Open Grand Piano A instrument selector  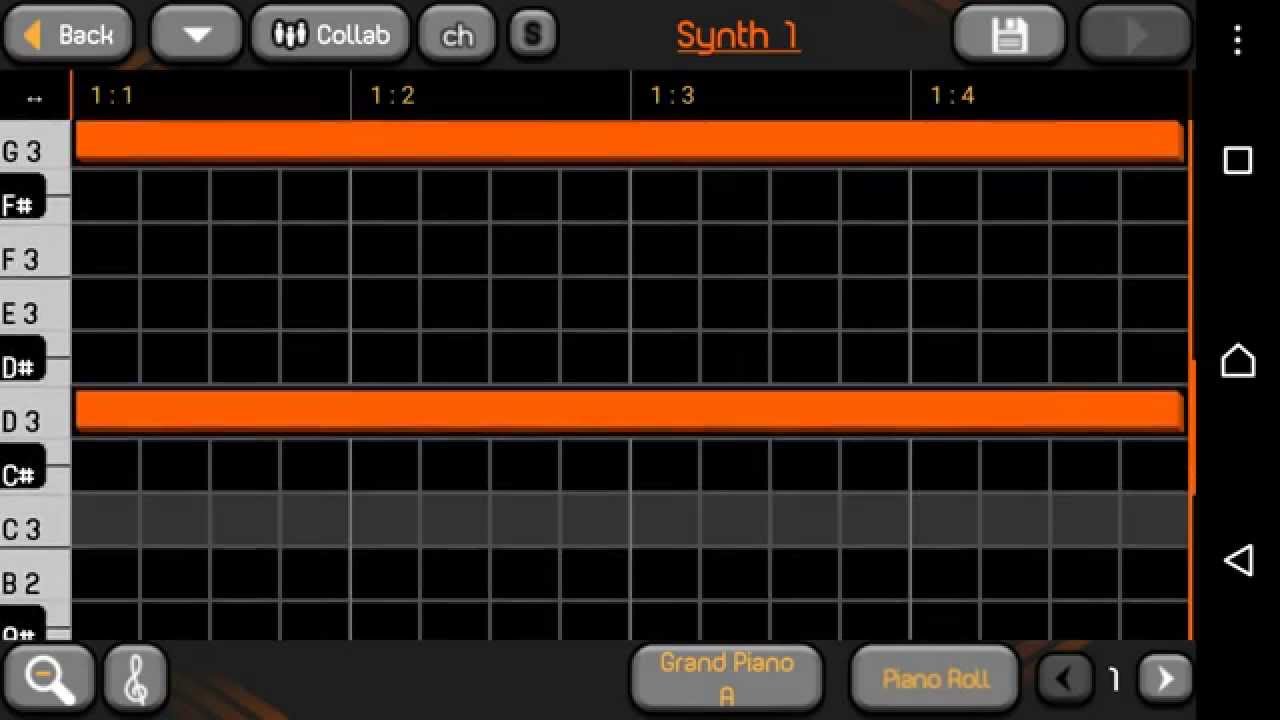coord(727,678)
